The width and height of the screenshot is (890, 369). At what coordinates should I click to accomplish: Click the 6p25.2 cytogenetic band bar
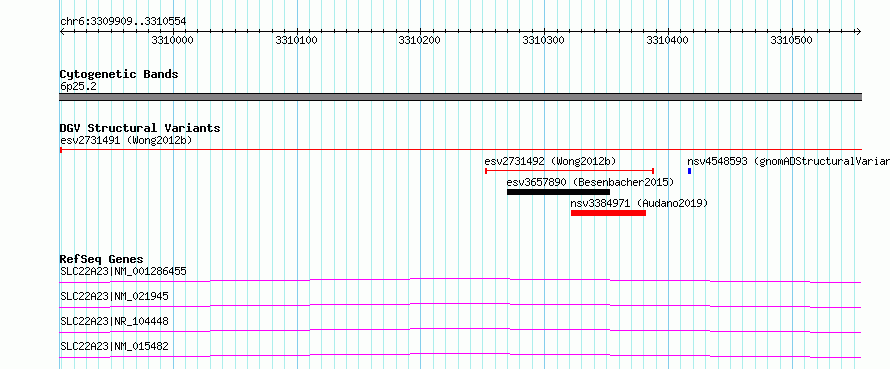pos(461,97)
